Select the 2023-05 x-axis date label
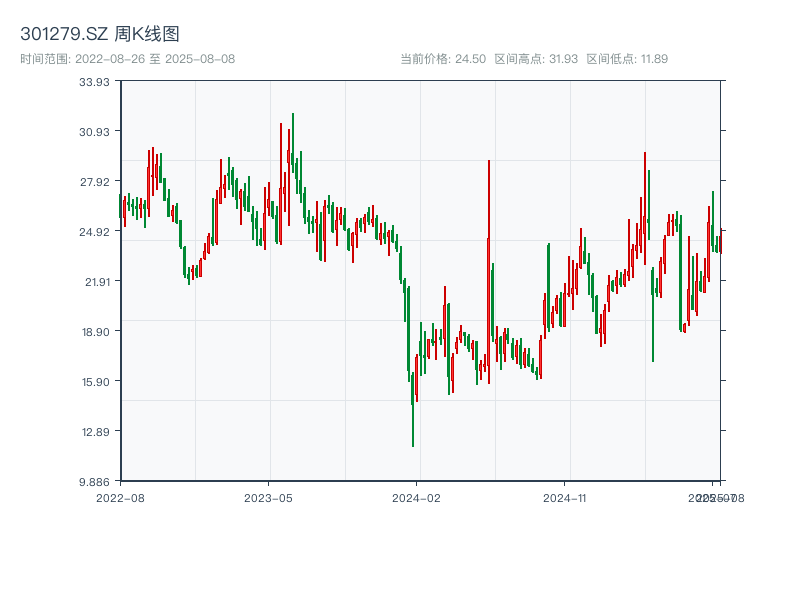Image resolution: width=800 pixels, height=600 pixels. pyautogui.click(x=268, y=497)
